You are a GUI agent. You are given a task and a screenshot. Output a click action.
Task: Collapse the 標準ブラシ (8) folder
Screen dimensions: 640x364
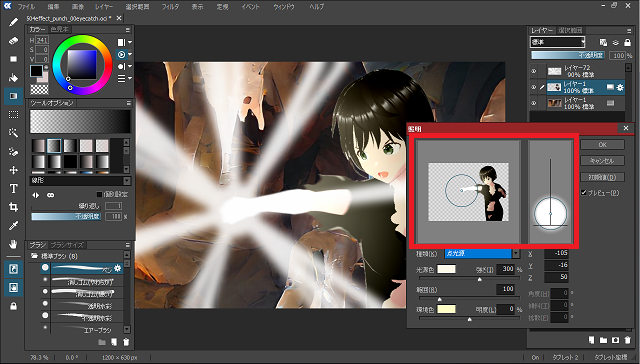35,256
